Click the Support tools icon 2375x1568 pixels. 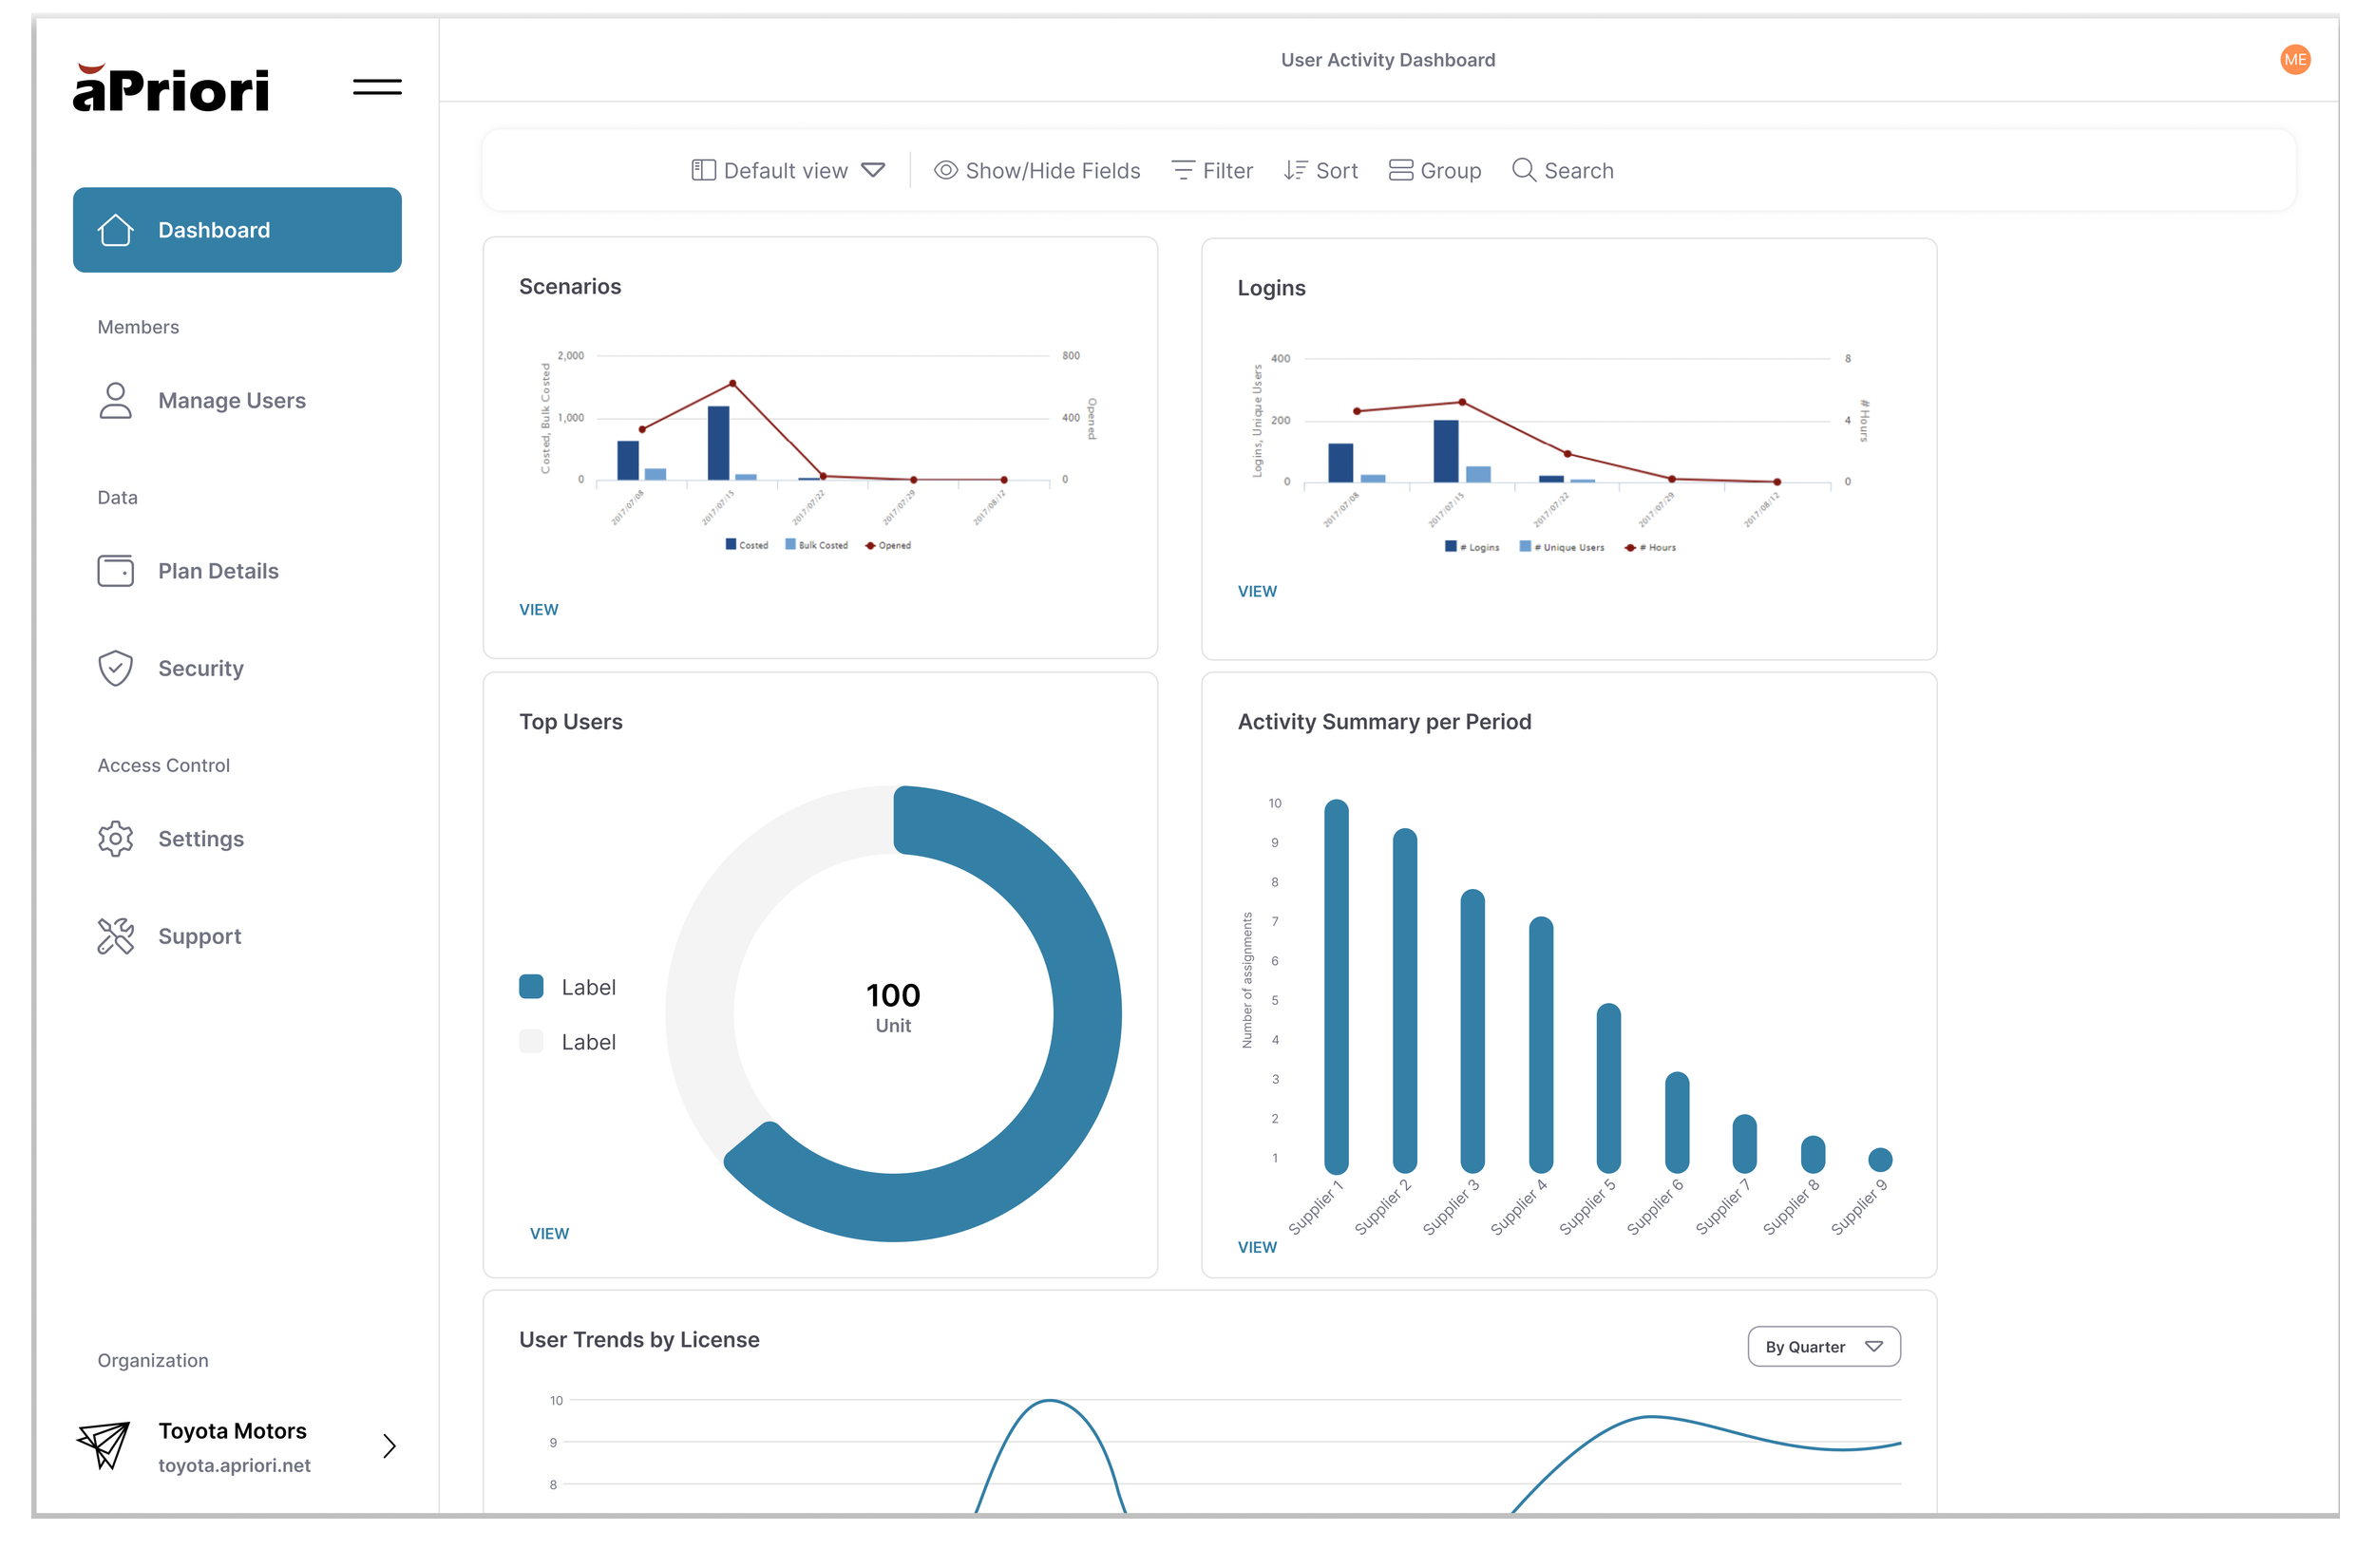click(116, 936)
